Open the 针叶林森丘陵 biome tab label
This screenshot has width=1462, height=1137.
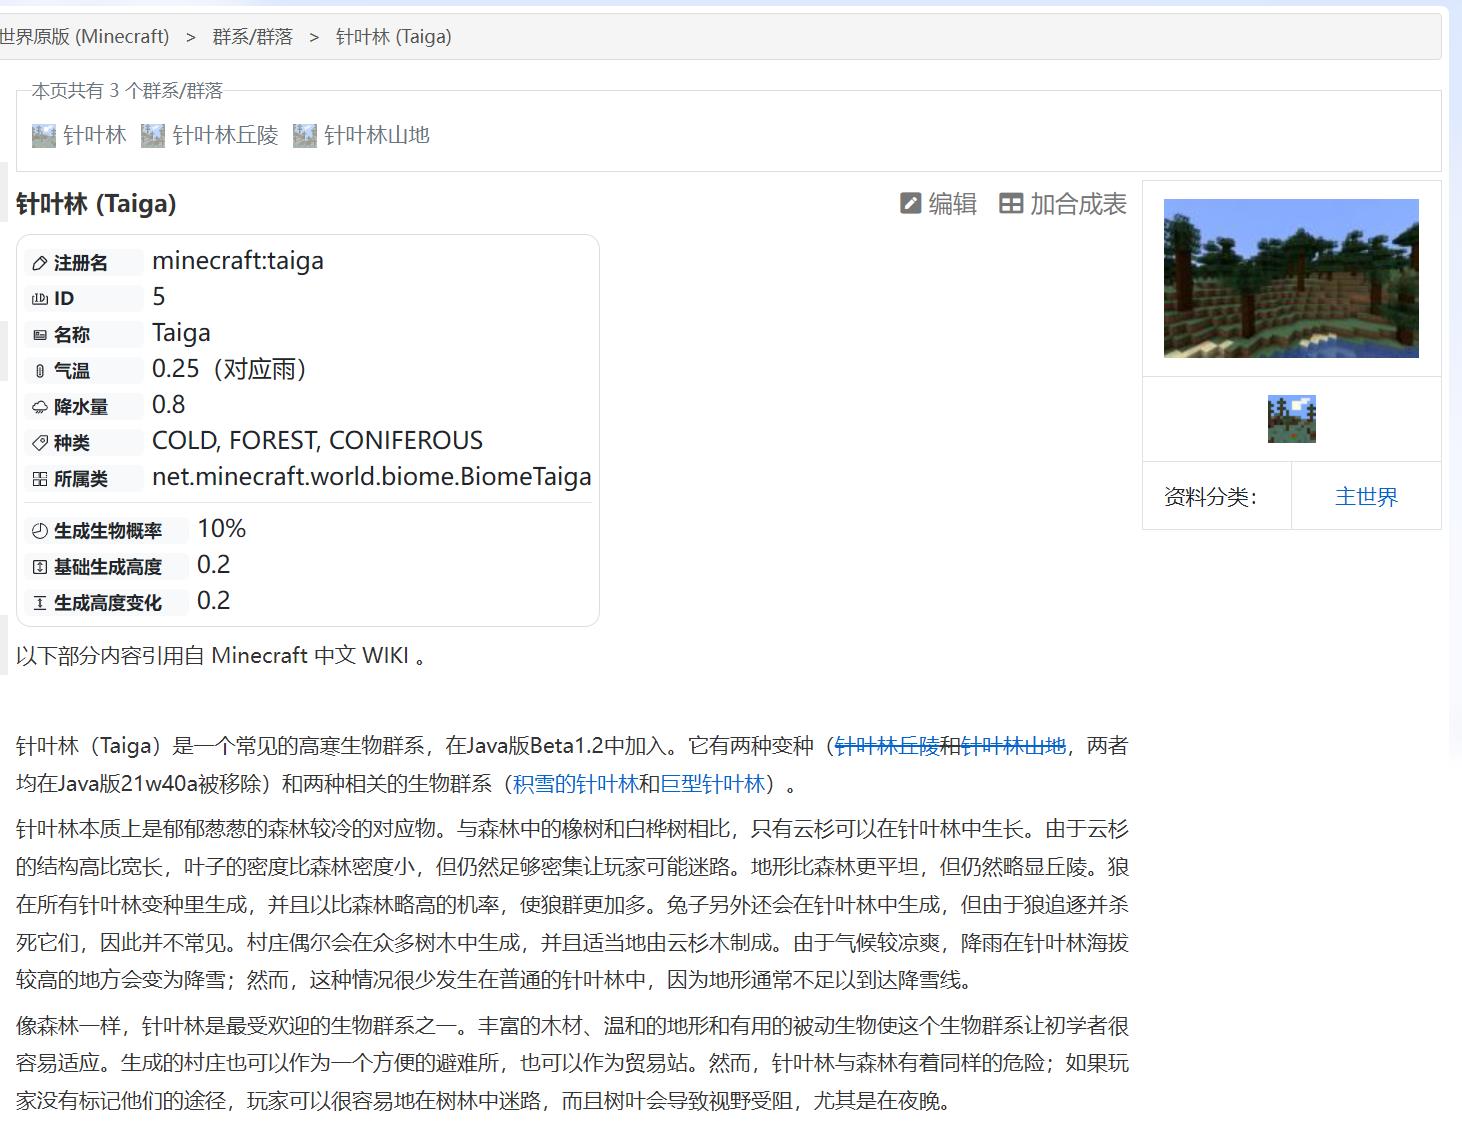click(x=225, y=136)
